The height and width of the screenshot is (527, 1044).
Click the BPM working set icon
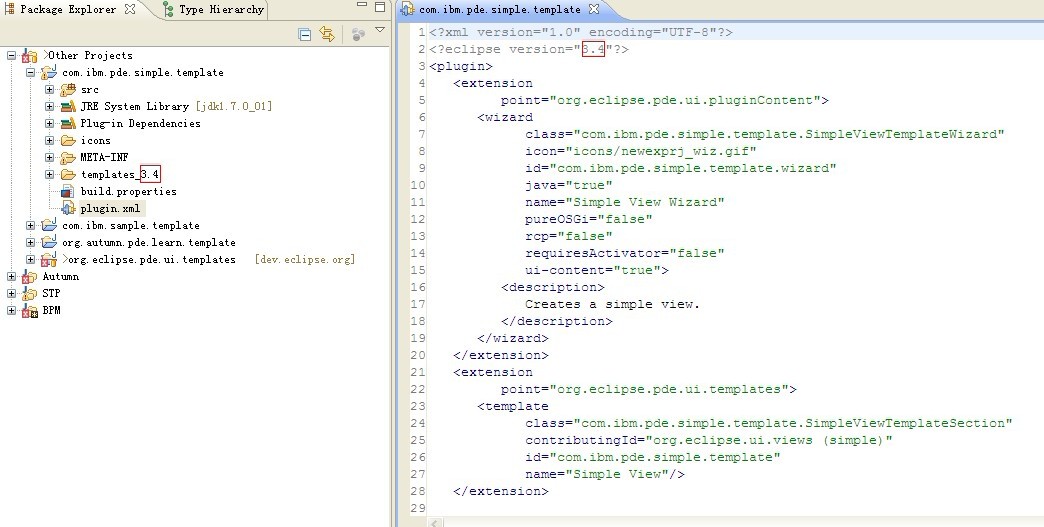point(30,311)
